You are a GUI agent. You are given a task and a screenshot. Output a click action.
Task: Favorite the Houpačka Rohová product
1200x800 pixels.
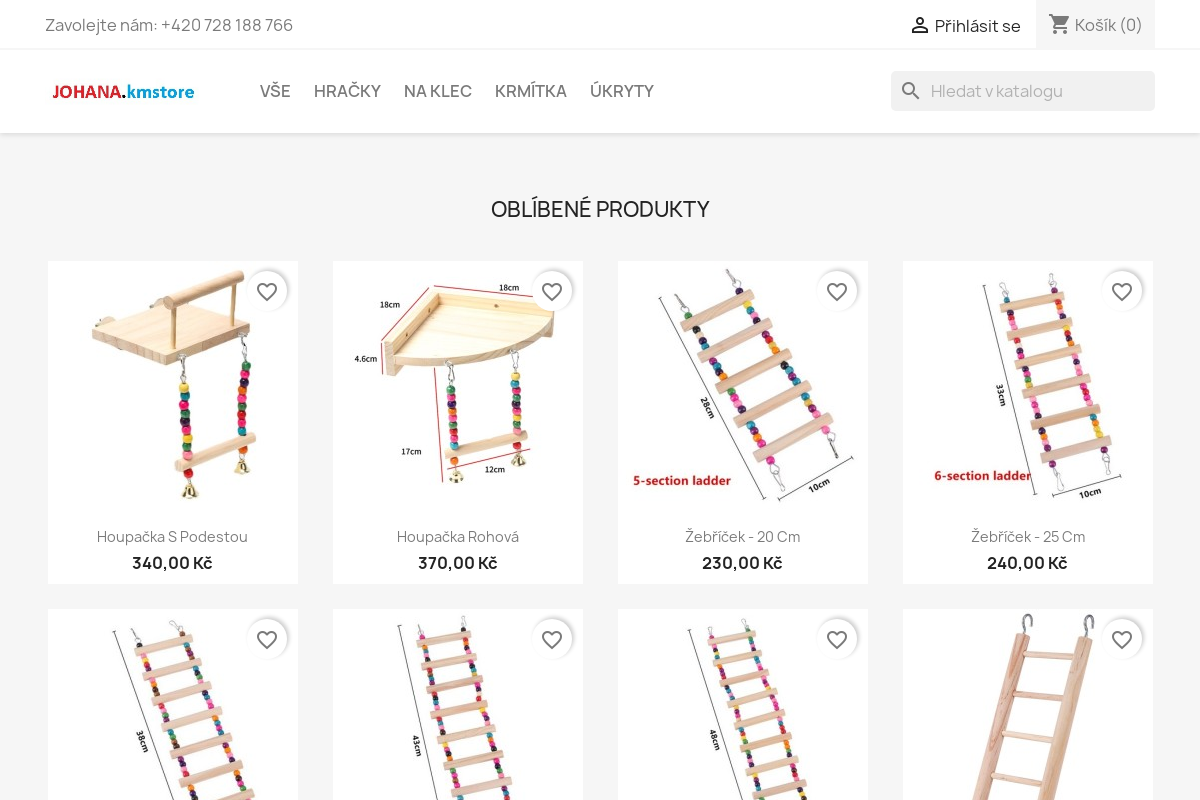552,292
